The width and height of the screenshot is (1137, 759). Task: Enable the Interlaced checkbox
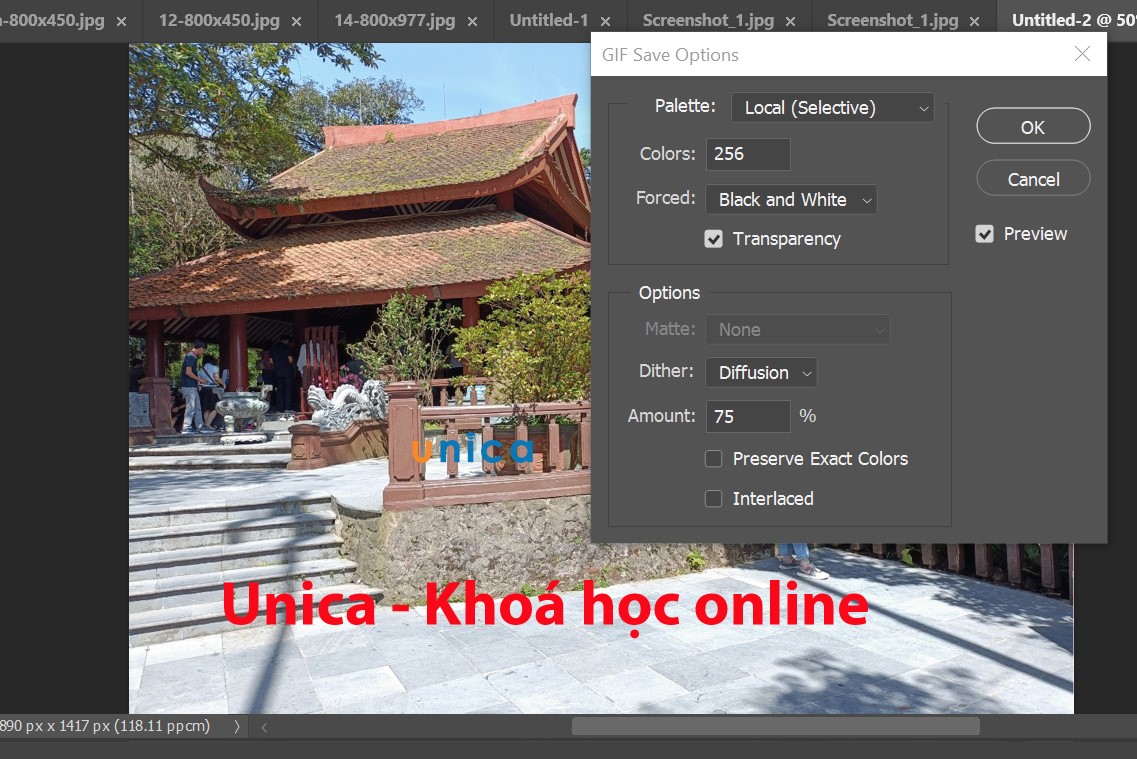(x=713, y=499)
